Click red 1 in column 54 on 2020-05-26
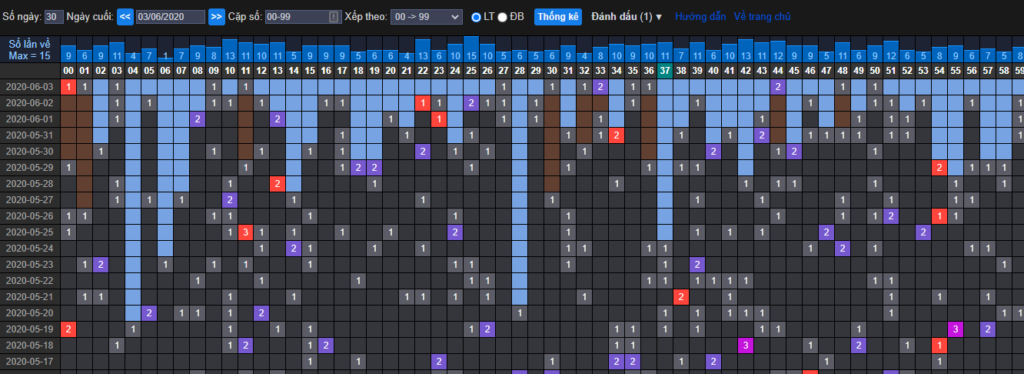 tap(939, 216)
